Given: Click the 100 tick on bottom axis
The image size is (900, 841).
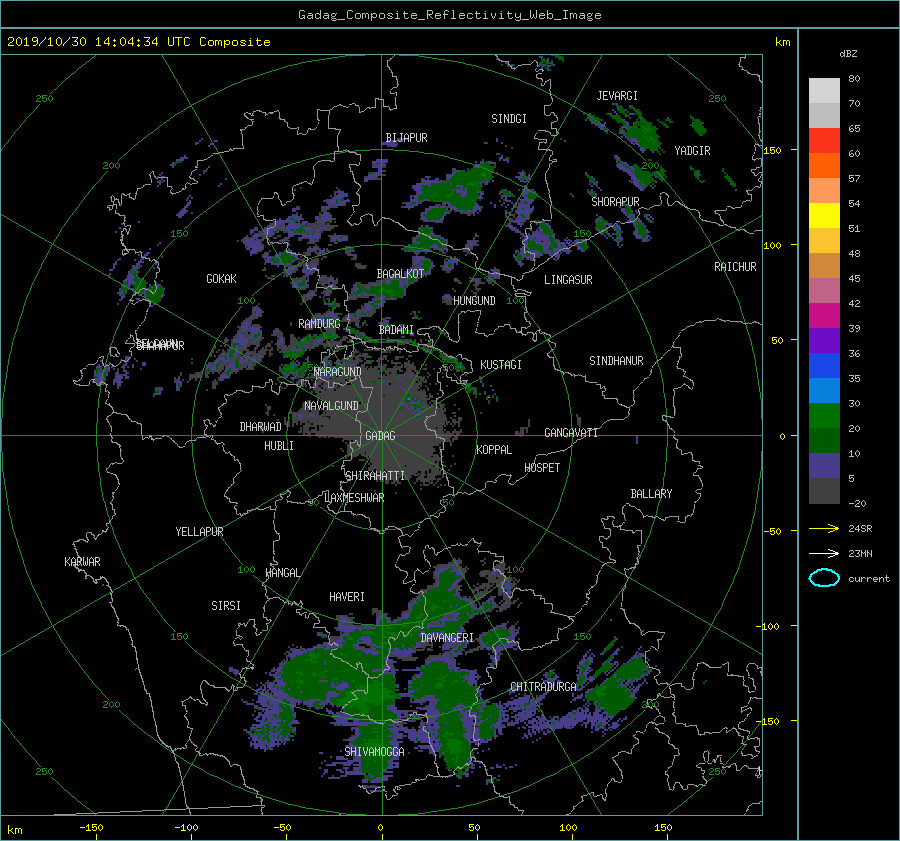Looking at the screenshot, I should click(568, 827).
